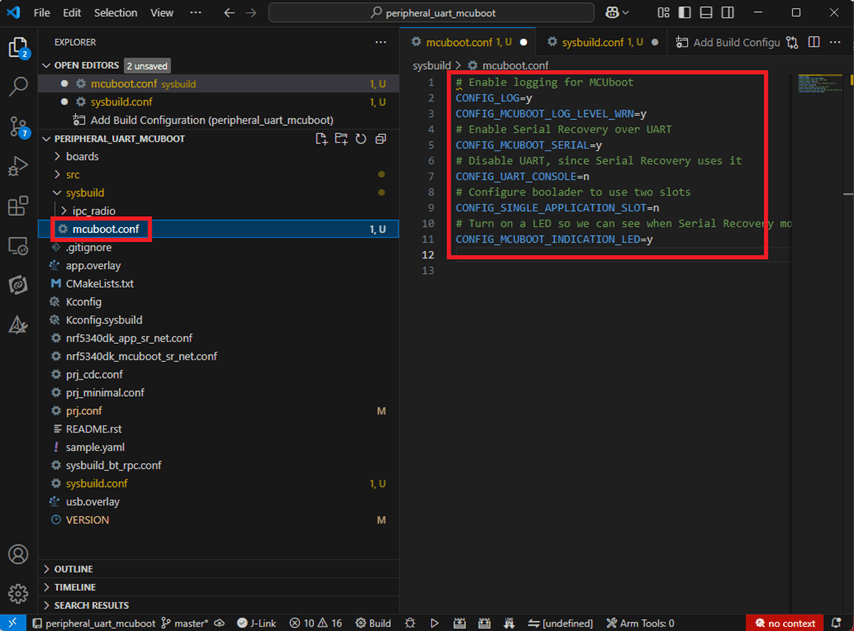The image size is (854, 631).
Task: Open the Search view in activity bar
Action: pos(18,87)
